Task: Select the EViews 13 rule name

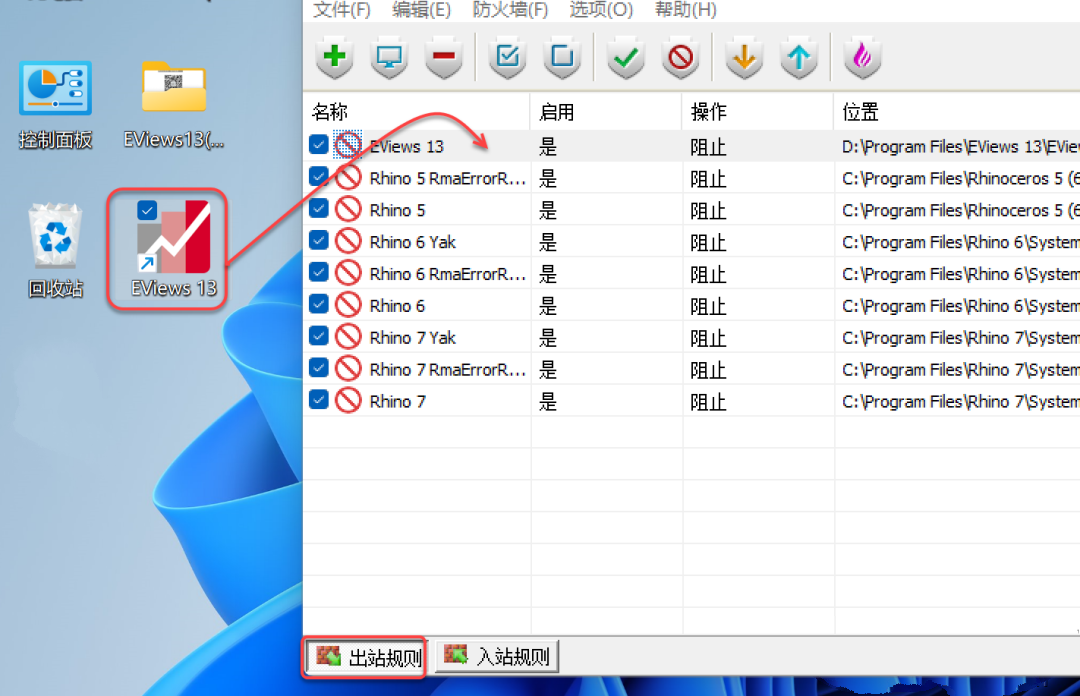Action: pyautogui.click(x=406, y=147)
